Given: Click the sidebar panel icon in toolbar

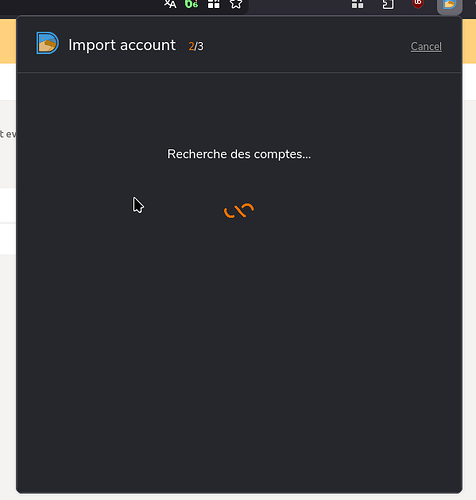Looking at the screenshot, I should coord(388,4).
